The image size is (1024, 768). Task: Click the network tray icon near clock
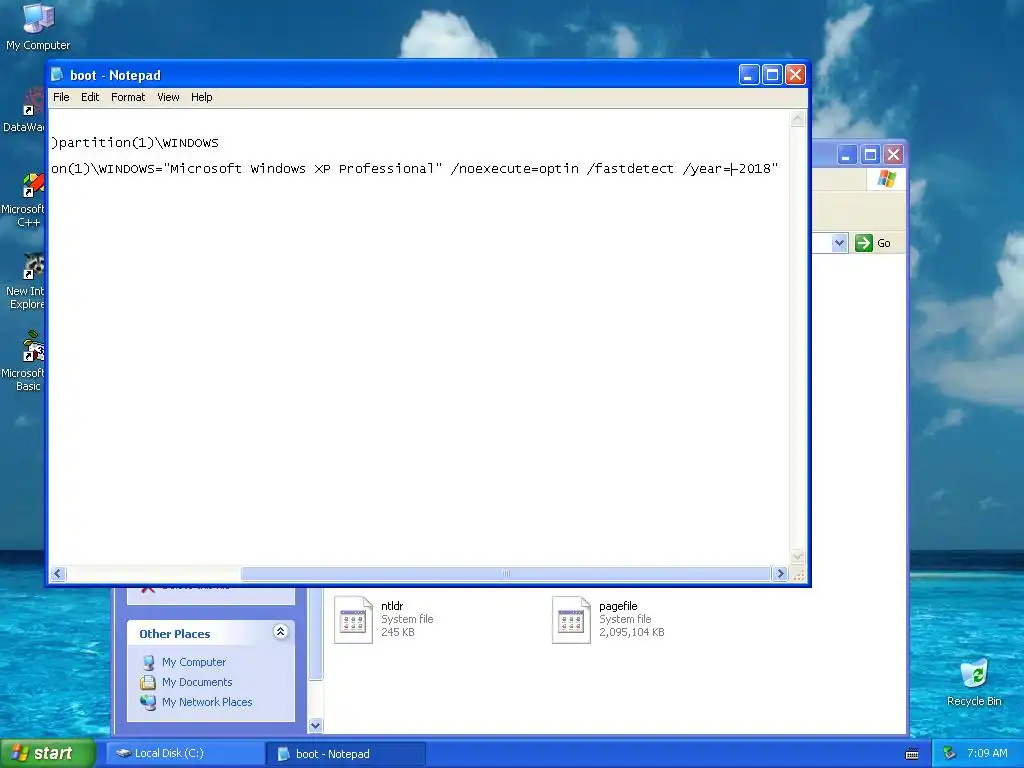[x=950, y=754]
